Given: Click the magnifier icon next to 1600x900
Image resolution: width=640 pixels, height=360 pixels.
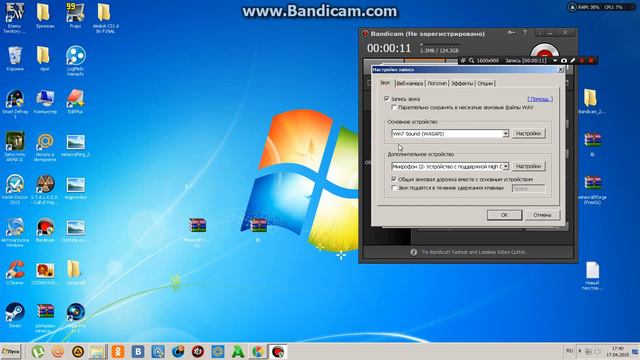Looking at the screenshot, I should tap(471, 60).
